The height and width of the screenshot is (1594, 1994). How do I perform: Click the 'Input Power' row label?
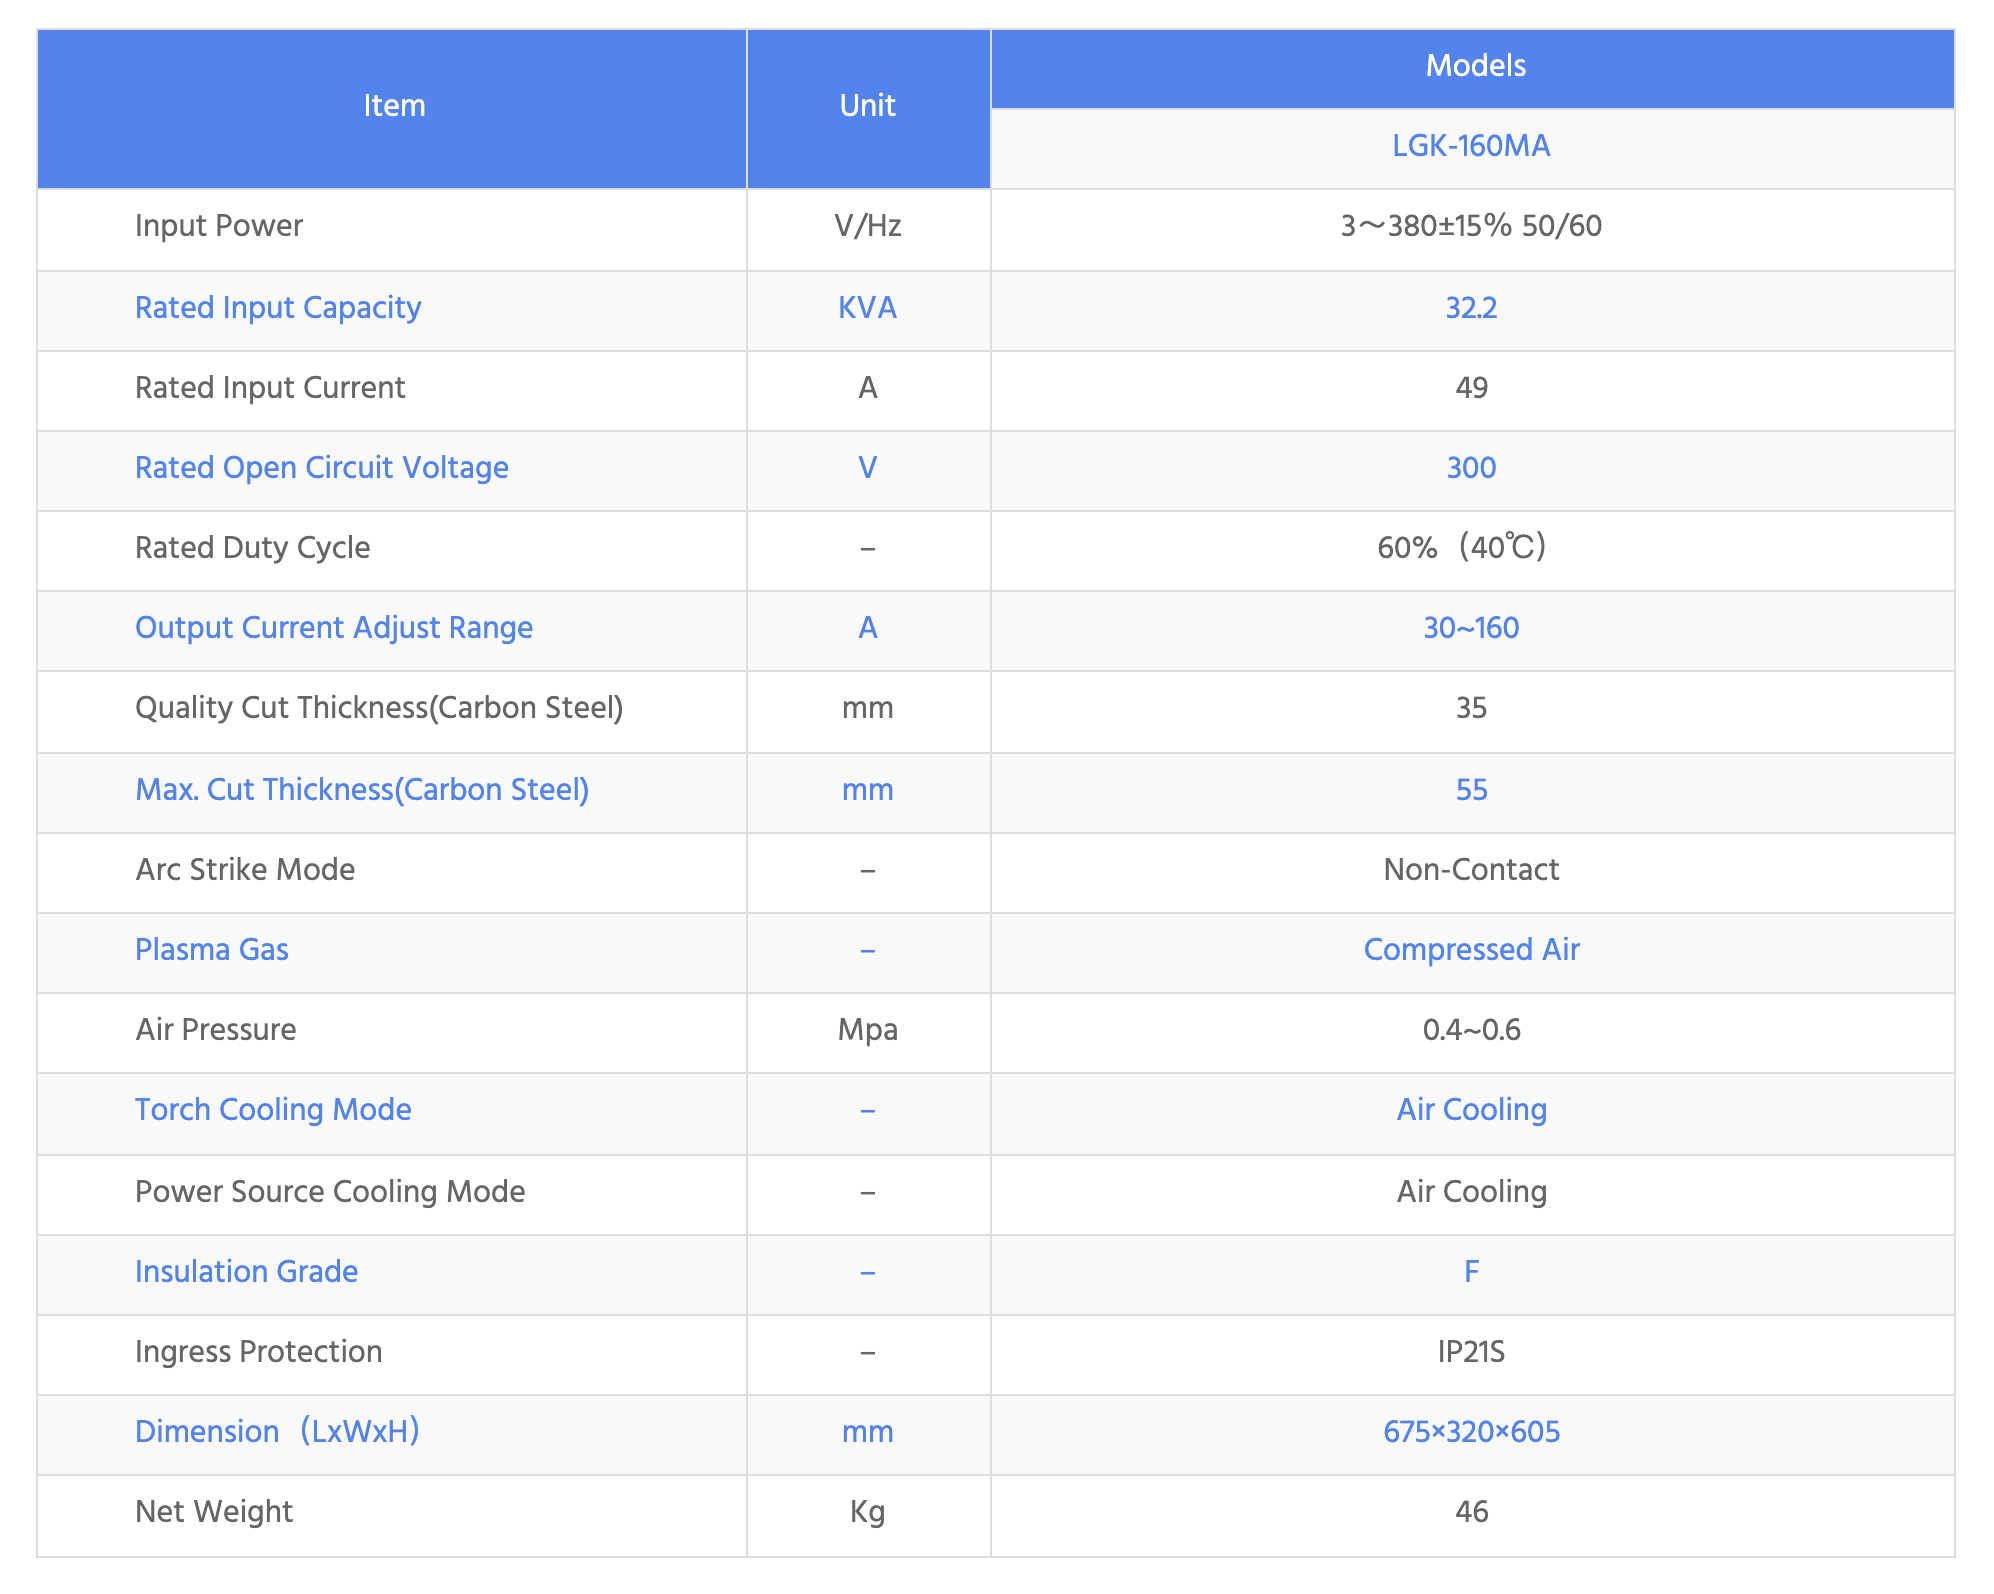coord(219,226)
